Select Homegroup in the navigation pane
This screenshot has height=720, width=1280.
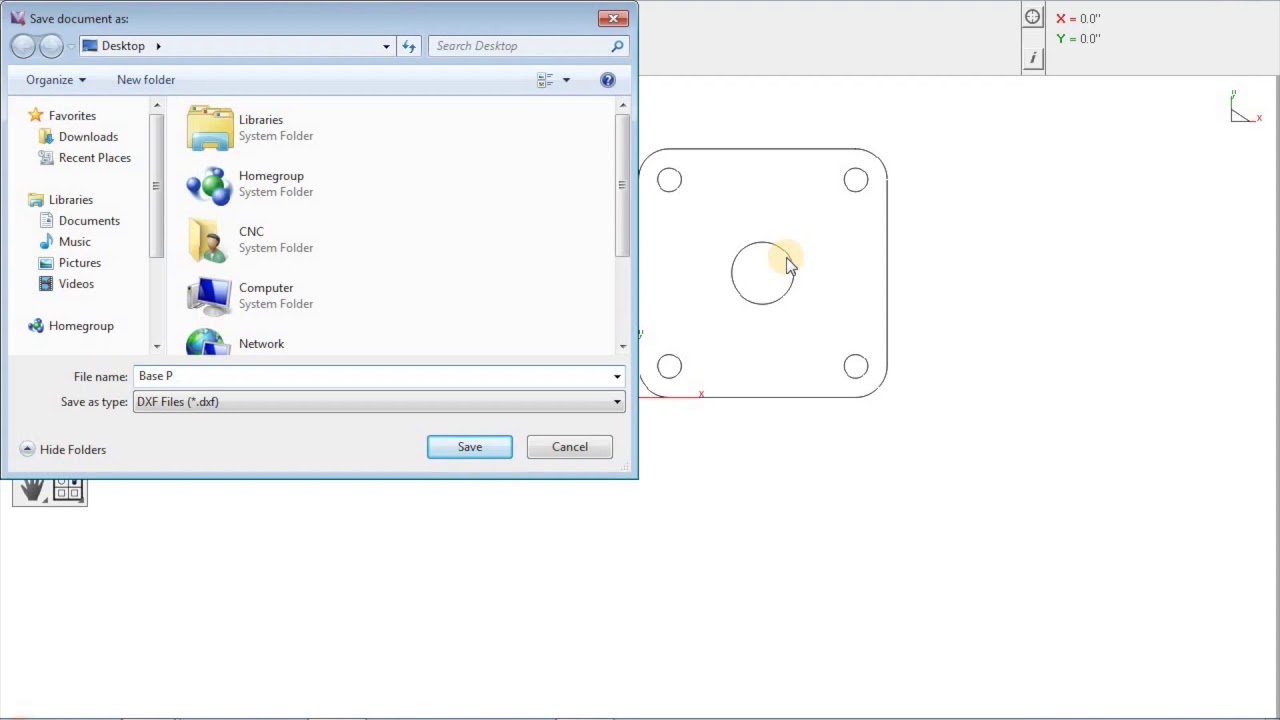pos(81,326)
